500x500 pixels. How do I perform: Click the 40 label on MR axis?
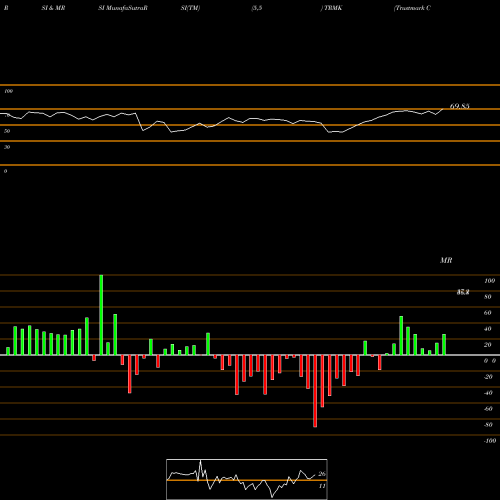488,329
